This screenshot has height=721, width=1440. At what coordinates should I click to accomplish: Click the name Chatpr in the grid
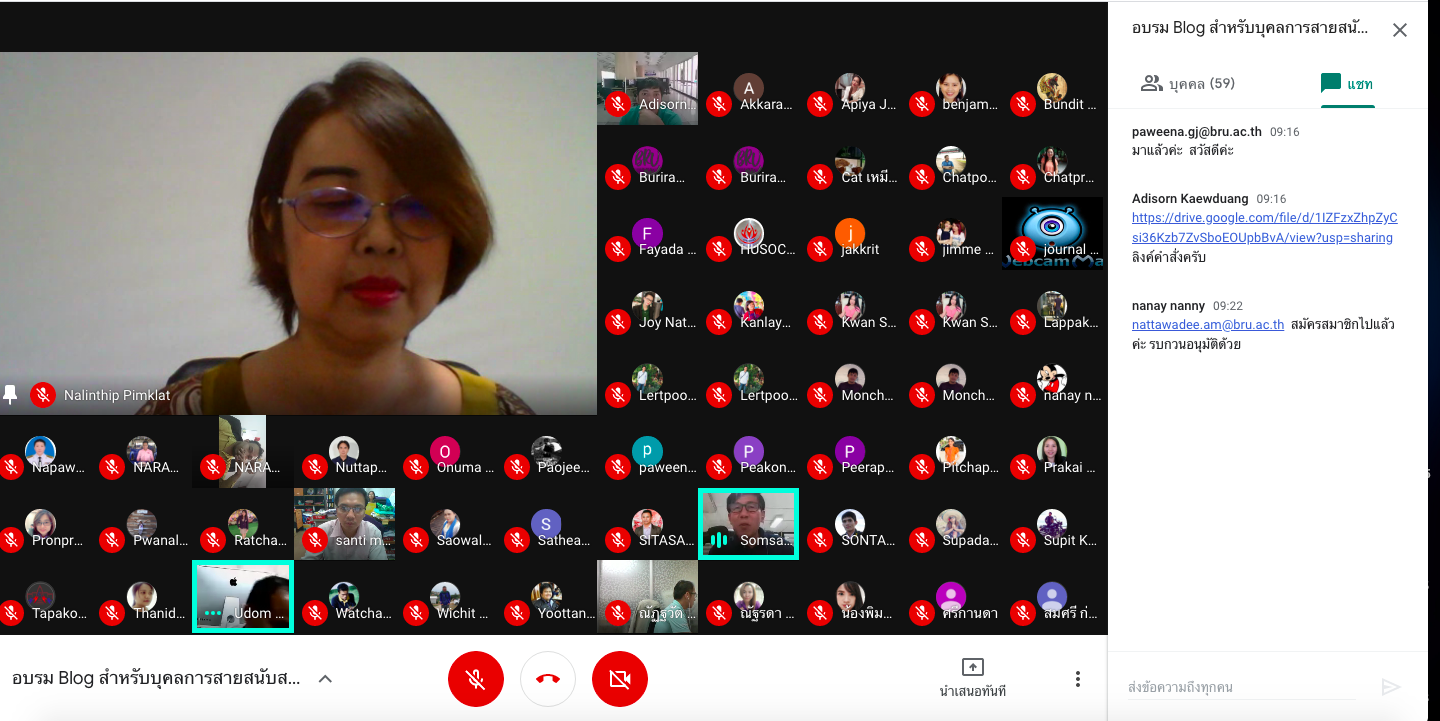tap(1070, 177)
